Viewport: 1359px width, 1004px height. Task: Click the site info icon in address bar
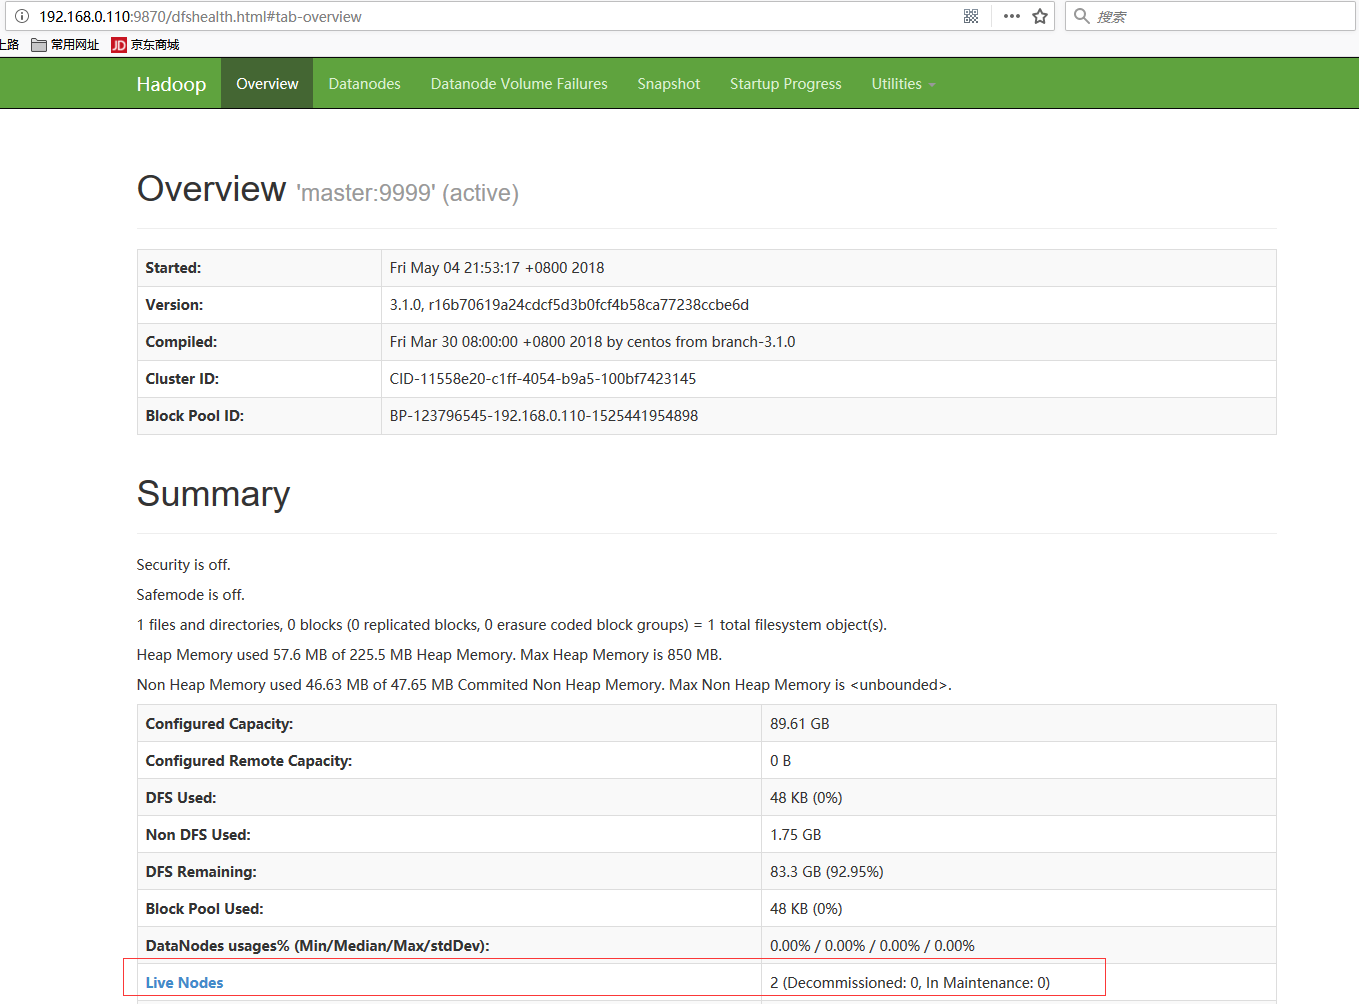[x=22, y=16]
